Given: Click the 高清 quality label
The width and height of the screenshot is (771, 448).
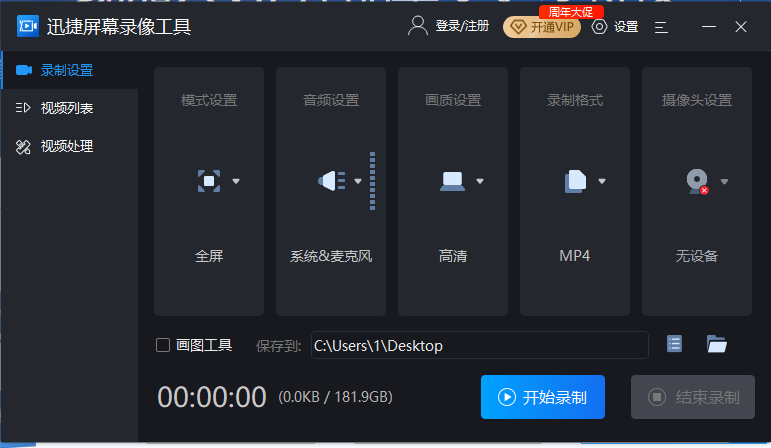Looking at the screenshot, I should [453, 256].
